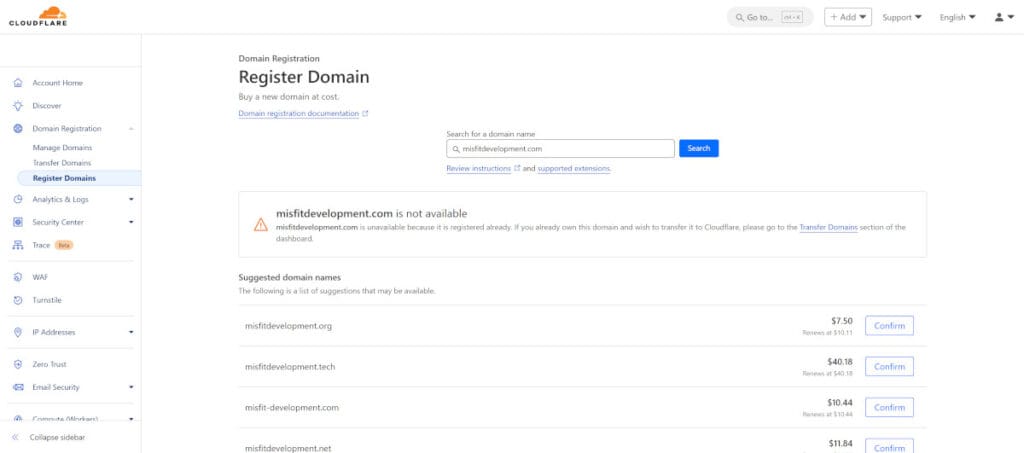
Task: Click the $10.44 price
Action: coord(840,403)
